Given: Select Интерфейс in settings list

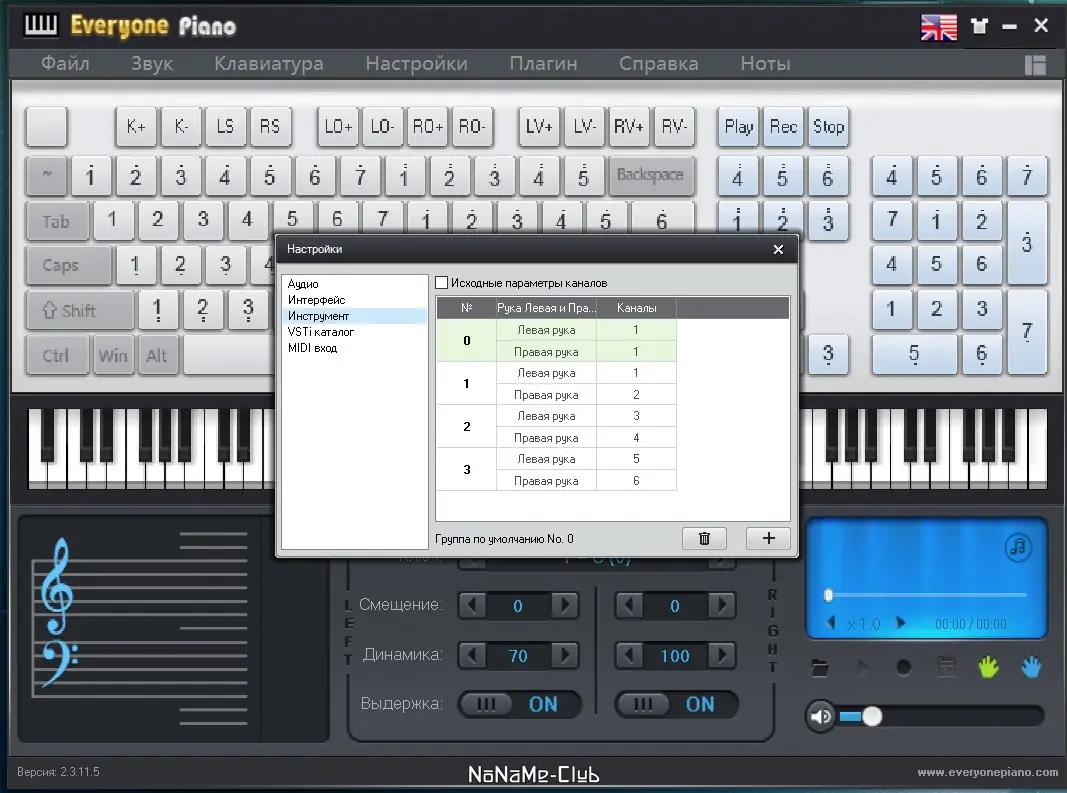Looking at the screenshot, I should tap(316, 300).
